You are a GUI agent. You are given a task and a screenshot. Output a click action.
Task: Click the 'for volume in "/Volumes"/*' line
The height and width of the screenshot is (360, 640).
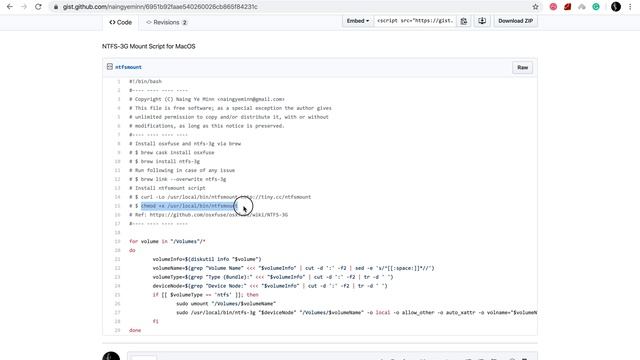coord(167,241)
